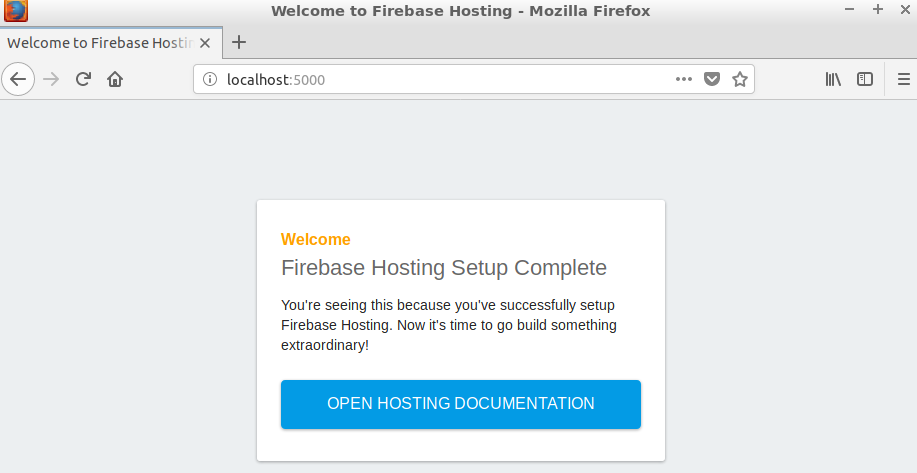Image resolution: width=917 pixels, height=473 pixels.
Task: Click the Firefox icon in title bar
Action: [16, 11]
